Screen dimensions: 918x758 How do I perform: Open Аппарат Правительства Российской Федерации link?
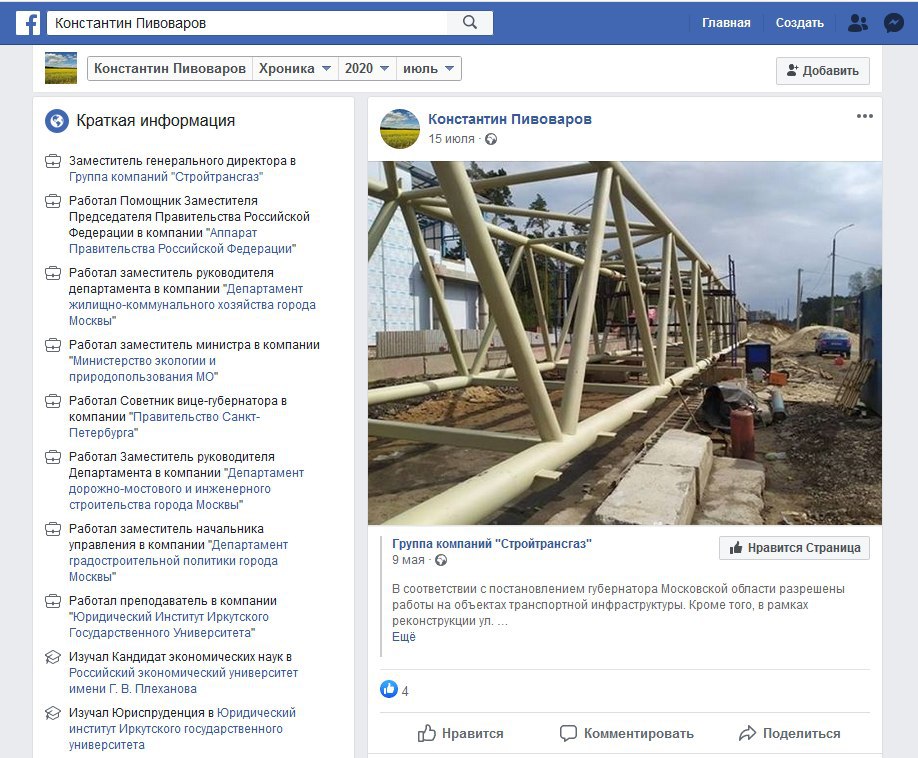tap(183, 241)
